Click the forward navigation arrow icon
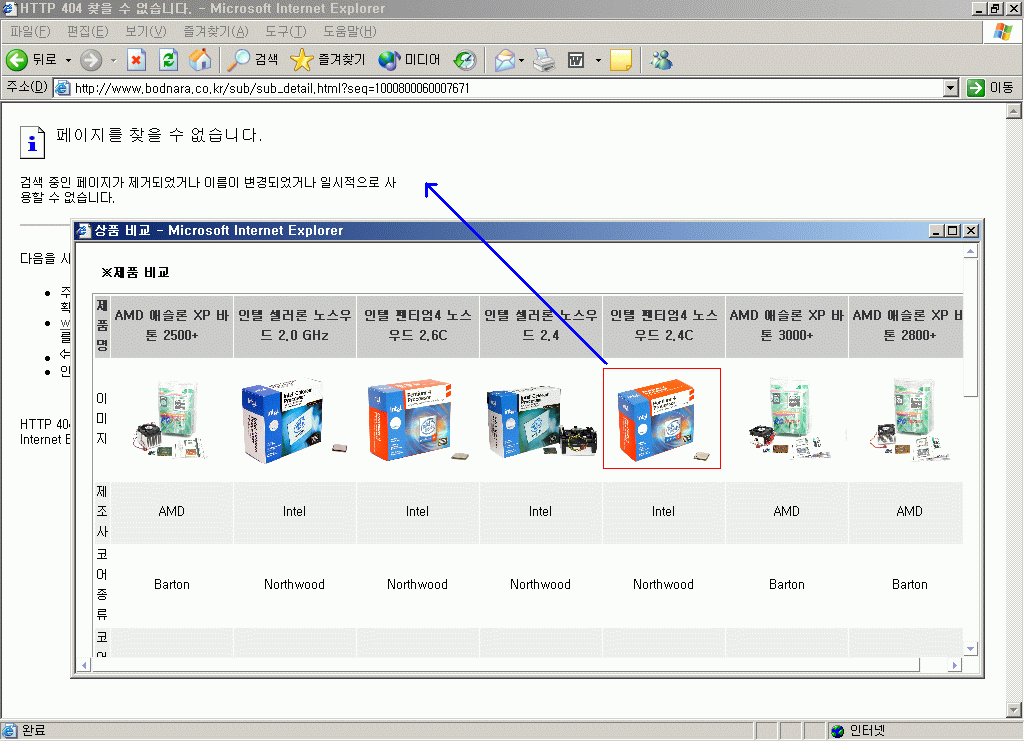The image size is (1024, 741). point(91,60)
